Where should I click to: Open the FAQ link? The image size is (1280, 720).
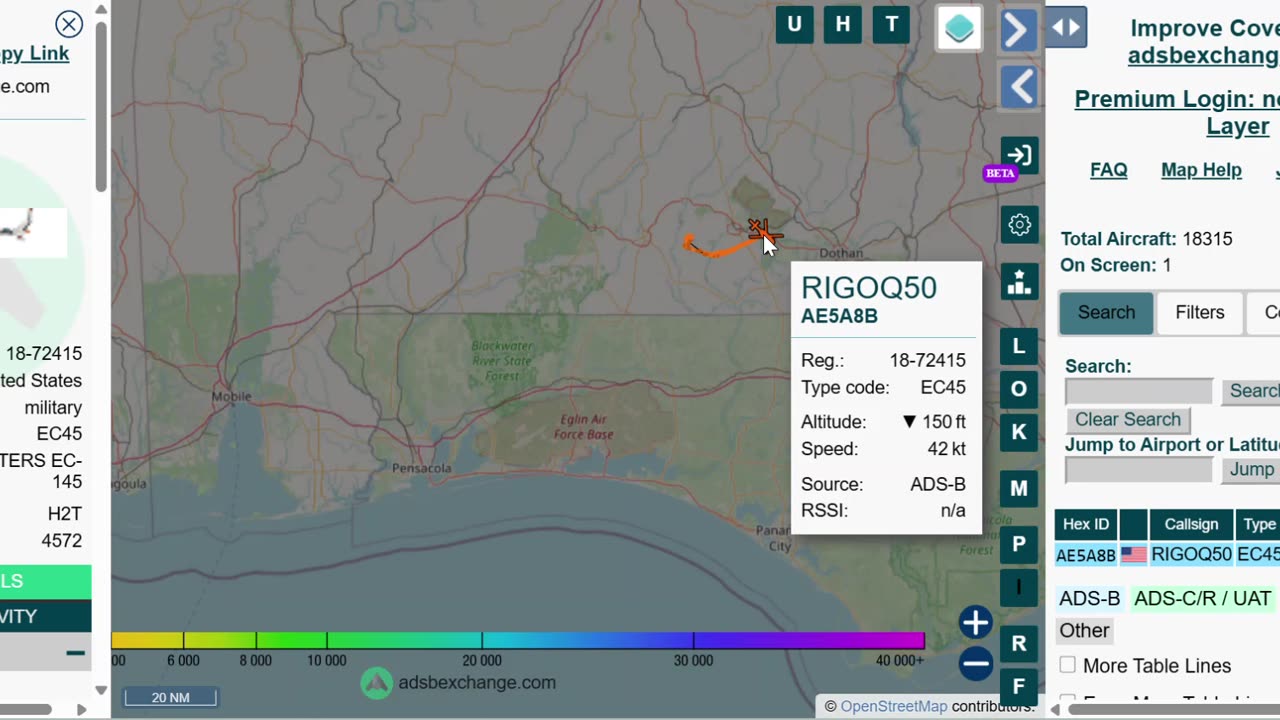point(1109,170)
